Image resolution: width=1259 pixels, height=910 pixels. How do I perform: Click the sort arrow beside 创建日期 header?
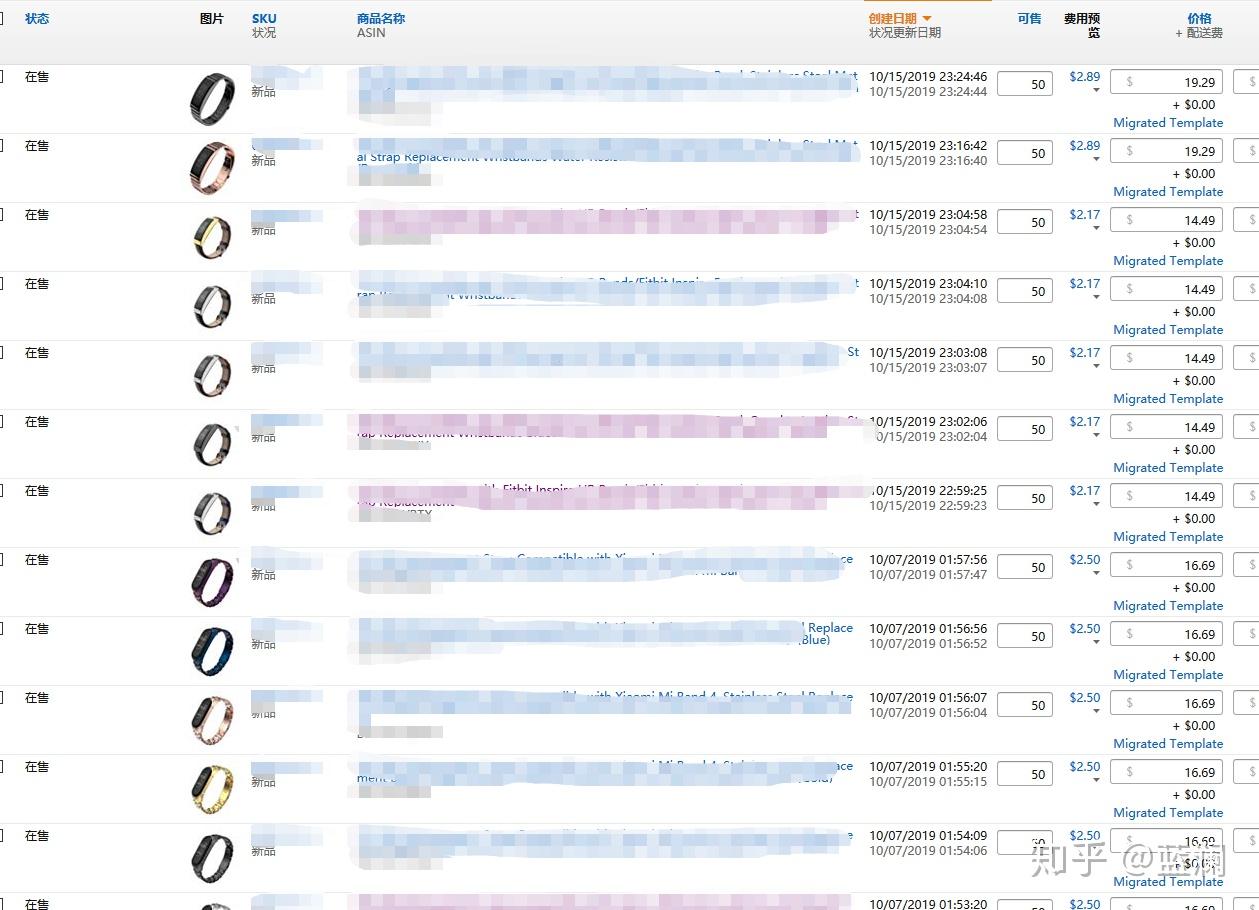927,19
